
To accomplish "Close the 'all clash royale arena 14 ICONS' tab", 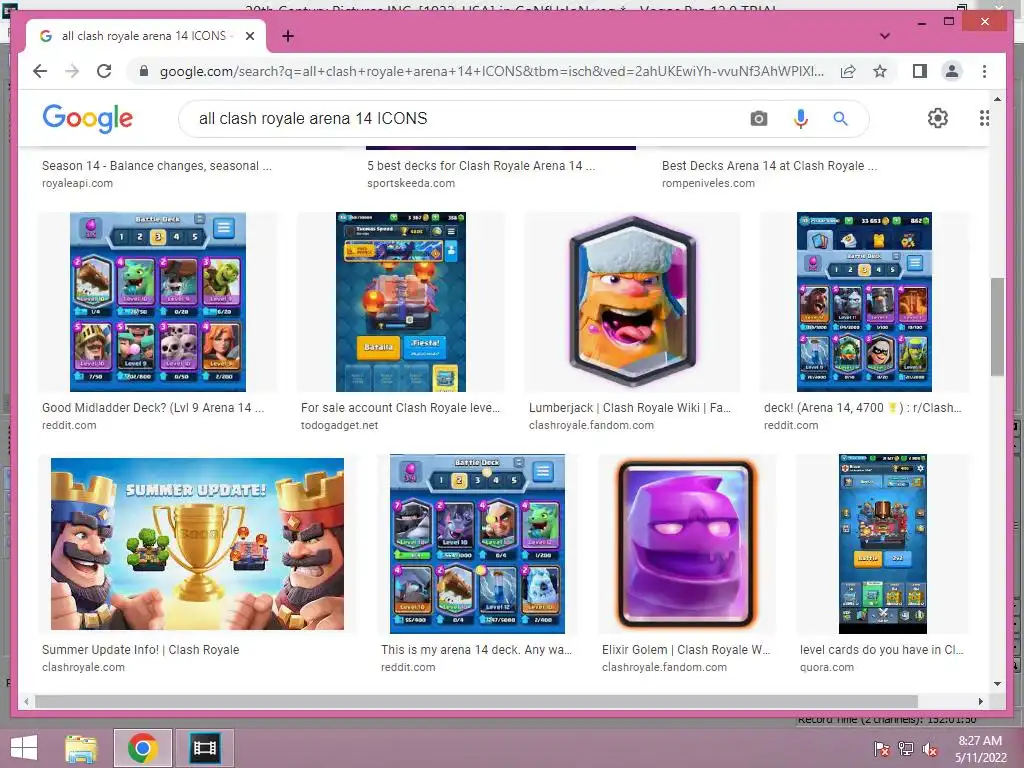I will 249,36.
